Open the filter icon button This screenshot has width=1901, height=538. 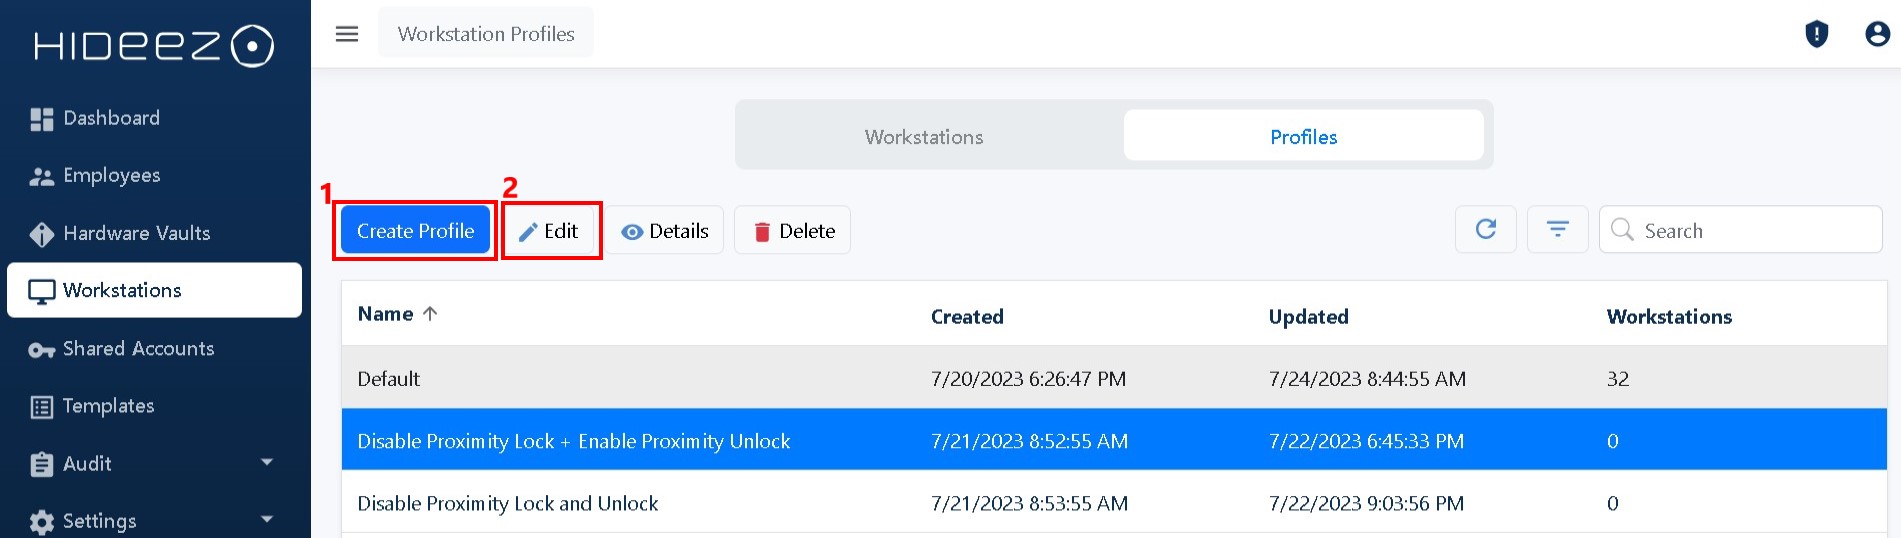tap(1557, 230)
